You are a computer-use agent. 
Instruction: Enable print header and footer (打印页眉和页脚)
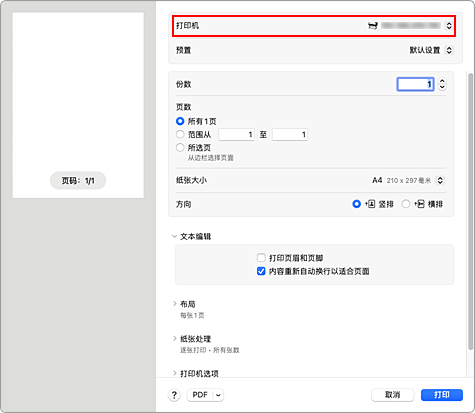click(261, 258)
